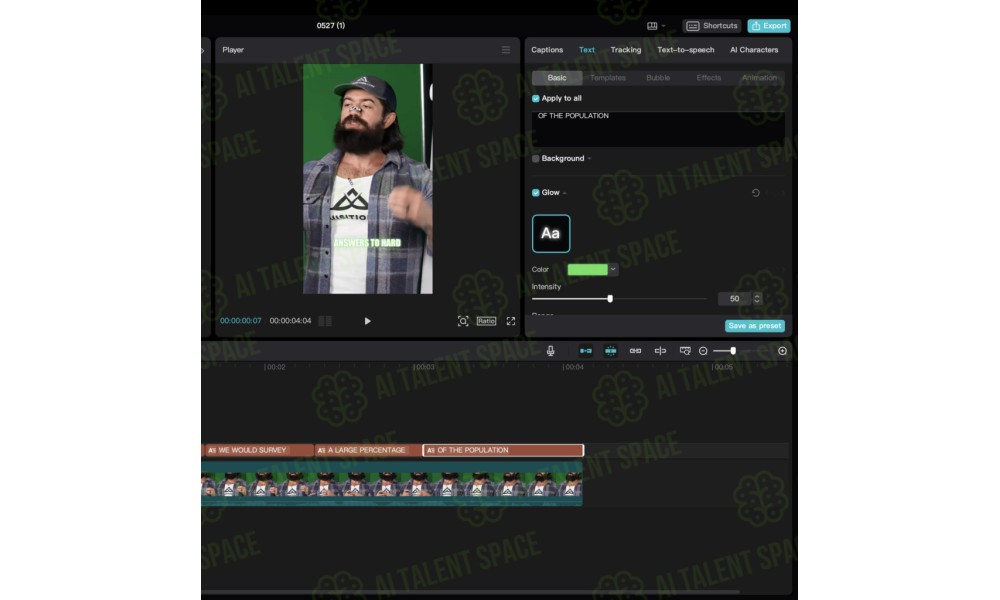The width and height of the screenshot is (1000, 600).
Task: Select the WE WOULD SURVEY caption clip
Action: pyautogui.click(x=259, y=450)
